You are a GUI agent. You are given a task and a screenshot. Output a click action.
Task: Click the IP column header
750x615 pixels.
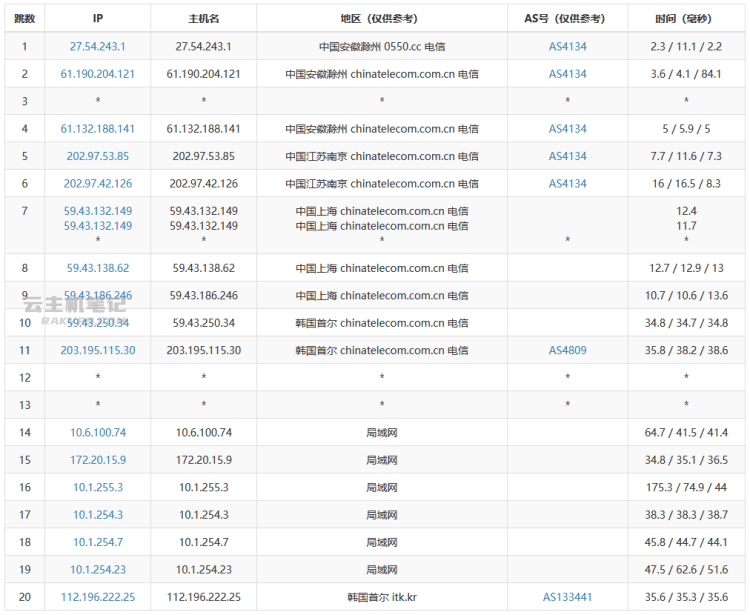(98, 18)
